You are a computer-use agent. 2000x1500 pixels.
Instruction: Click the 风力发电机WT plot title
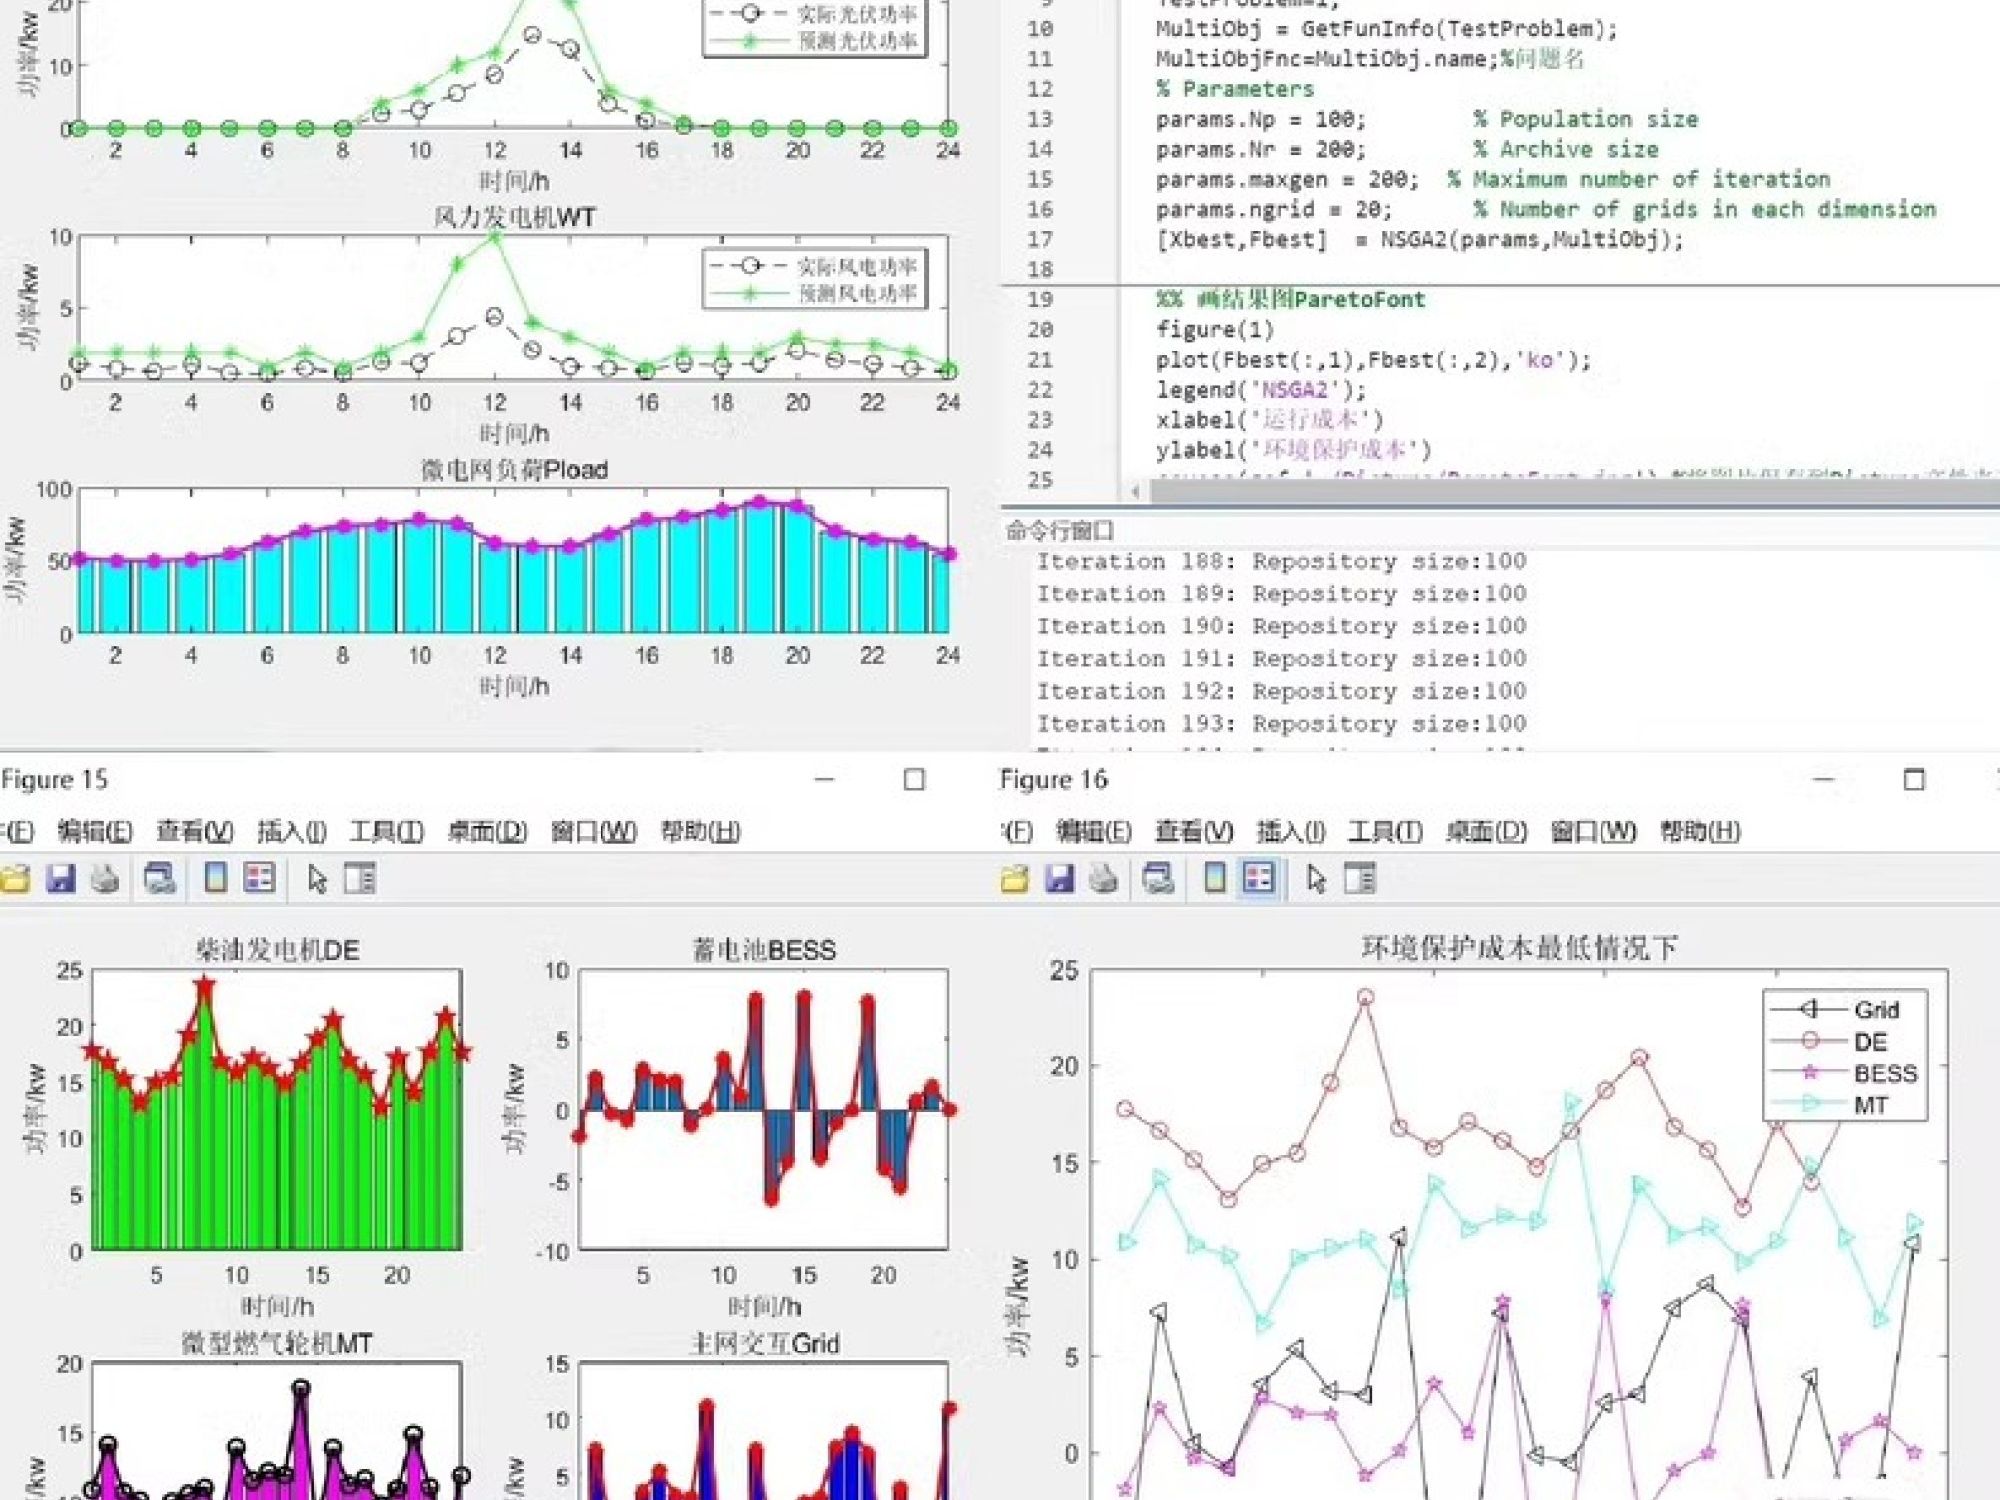[x=514, y=217]
